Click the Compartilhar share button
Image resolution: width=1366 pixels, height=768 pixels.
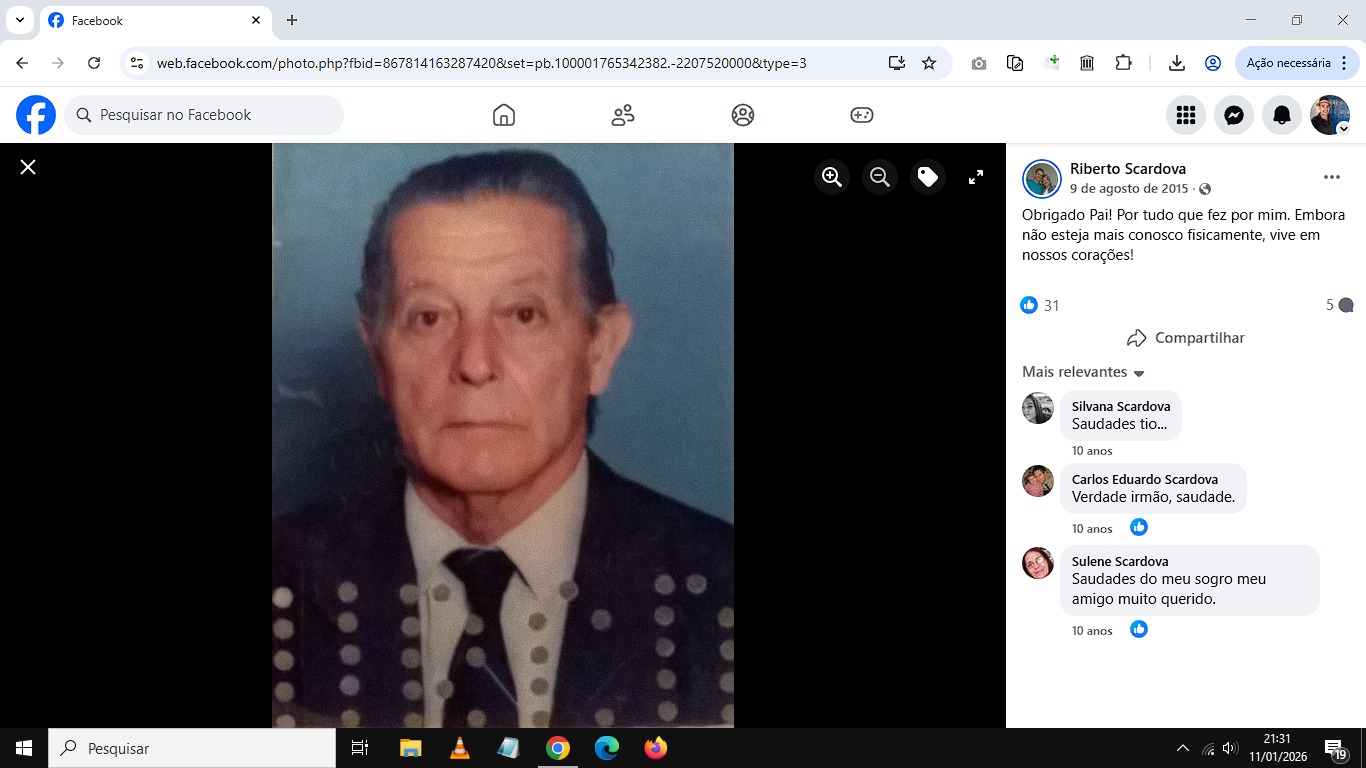(x=1186, y=338)
